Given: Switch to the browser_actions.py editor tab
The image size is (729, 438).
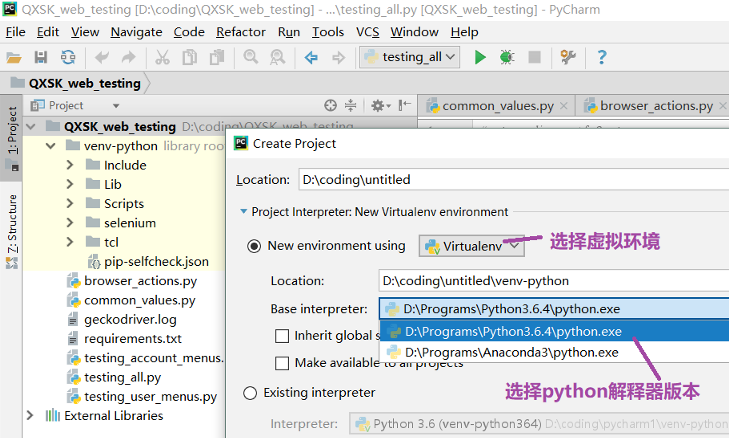Looking at the screenshot, I should point(656,106).
